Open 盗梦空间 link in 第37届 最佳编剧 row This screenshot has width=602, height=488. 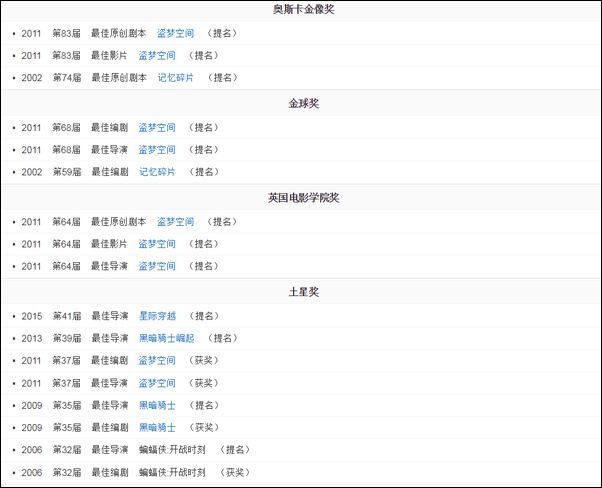pyautogui.click(x=157, y=361)
